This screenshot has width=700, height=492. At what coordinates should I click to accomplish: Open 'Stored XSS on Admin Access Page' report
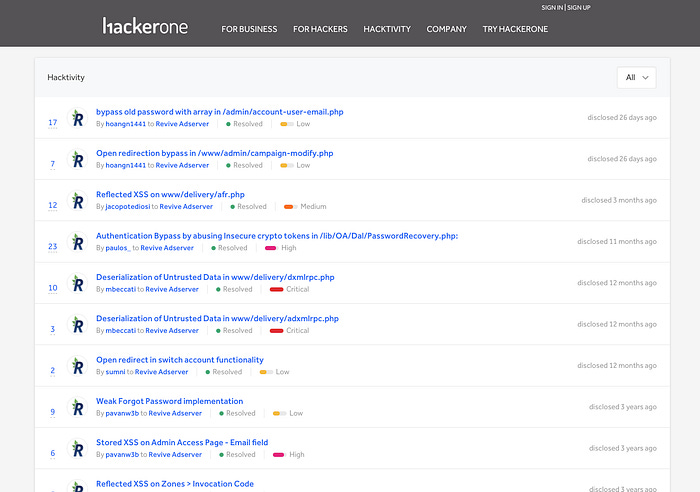(182, 442)
